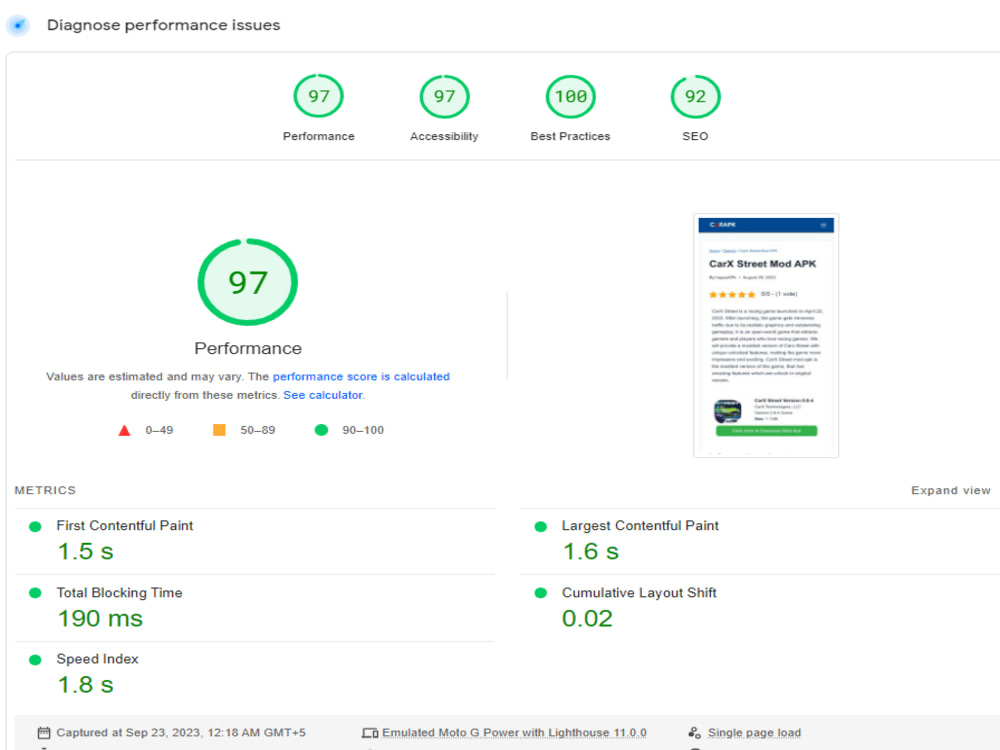Click the 90–100 legend range text

(x=363, y=430)
